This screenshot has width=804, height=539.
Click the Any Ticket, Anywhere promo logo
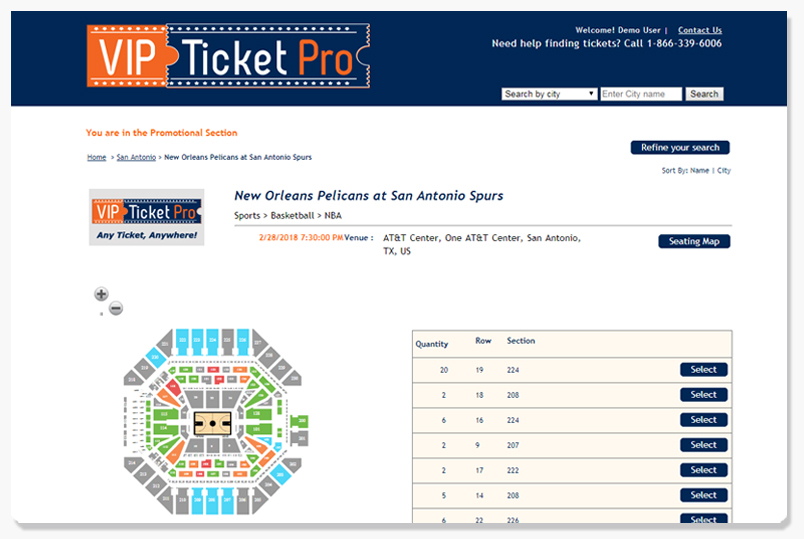pos(147,217)
